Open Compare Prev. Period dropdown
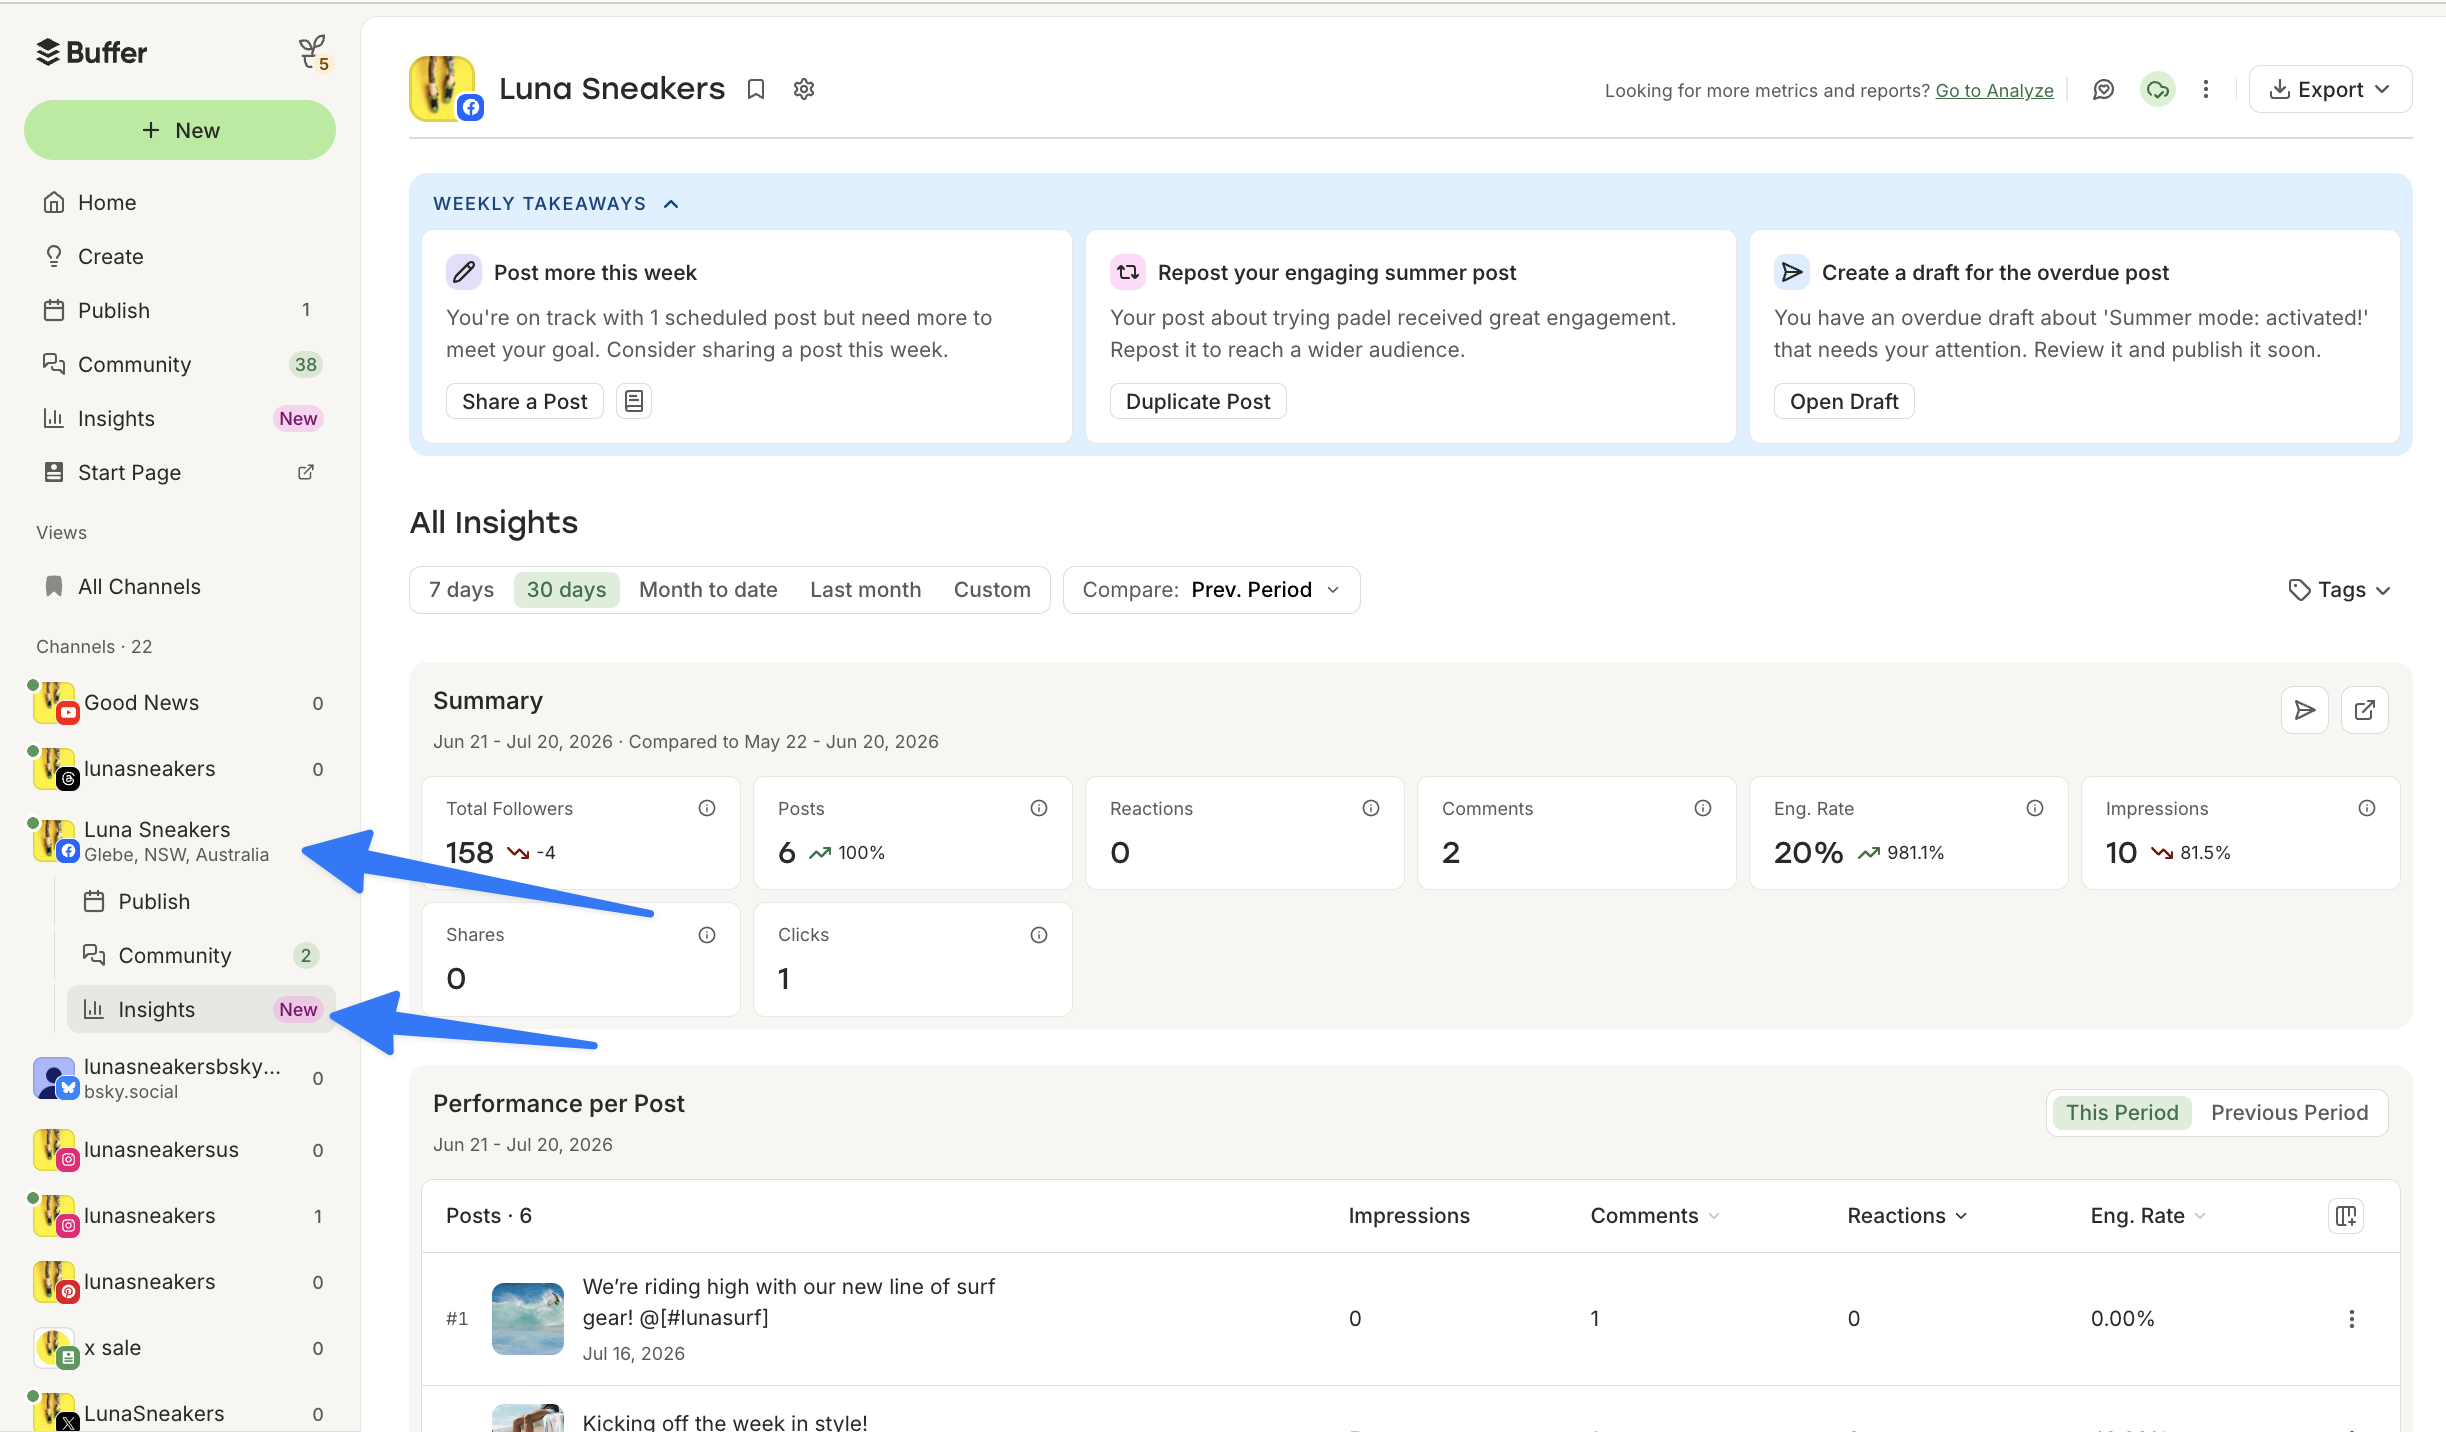Screen dimensions: 2446x1432 [x=1211, y=590]
